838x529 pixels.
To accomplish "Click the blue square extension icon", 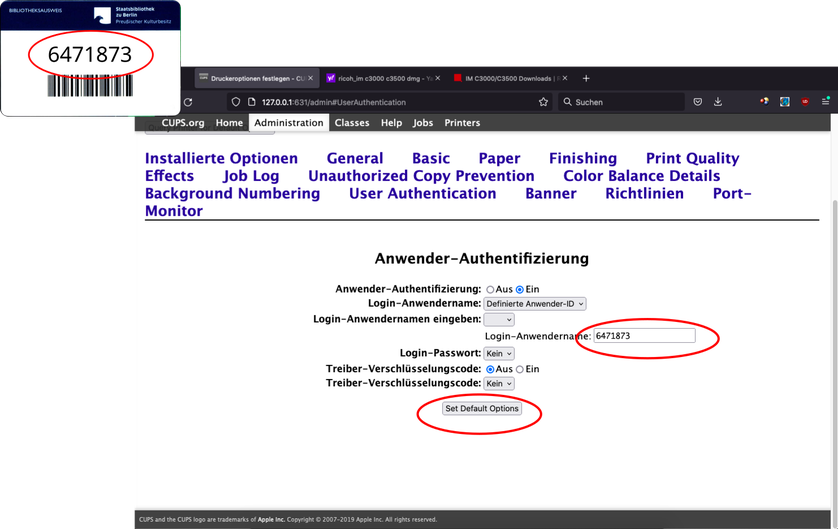I will (x=785, y=102).
